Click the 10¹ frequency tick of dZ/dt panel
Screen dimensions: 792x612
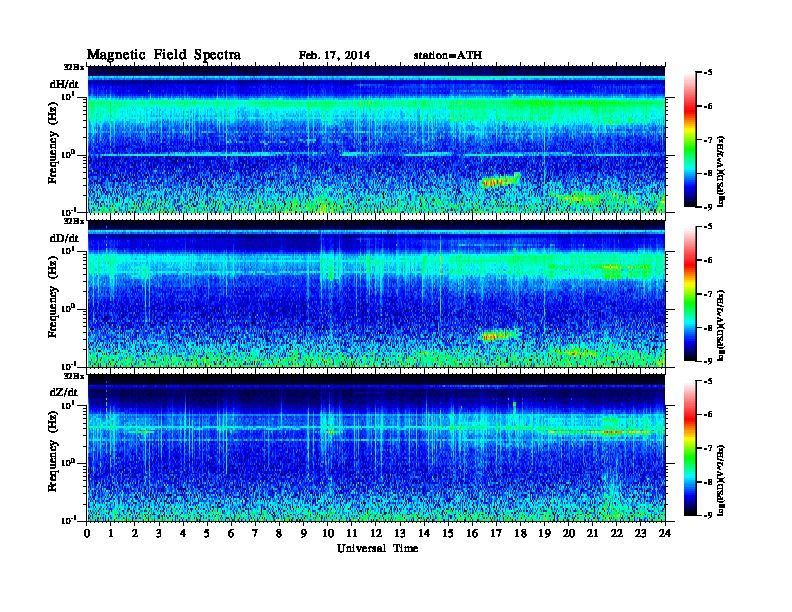click(x=68, y=405)
